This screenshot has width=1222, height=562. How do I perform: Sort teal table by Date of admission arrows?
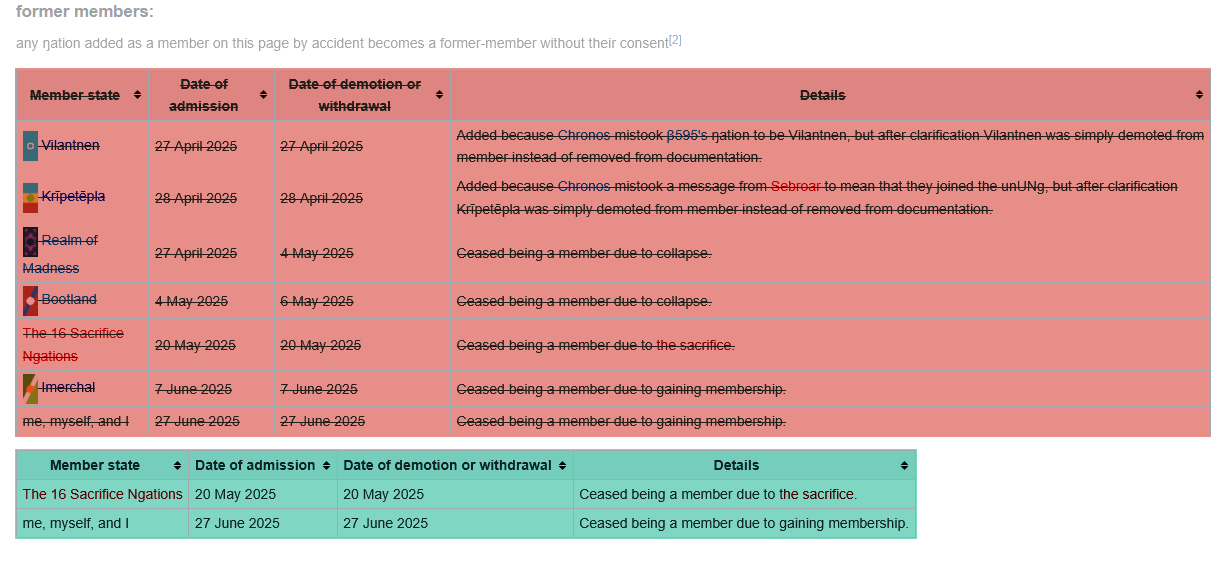(326, 466)
